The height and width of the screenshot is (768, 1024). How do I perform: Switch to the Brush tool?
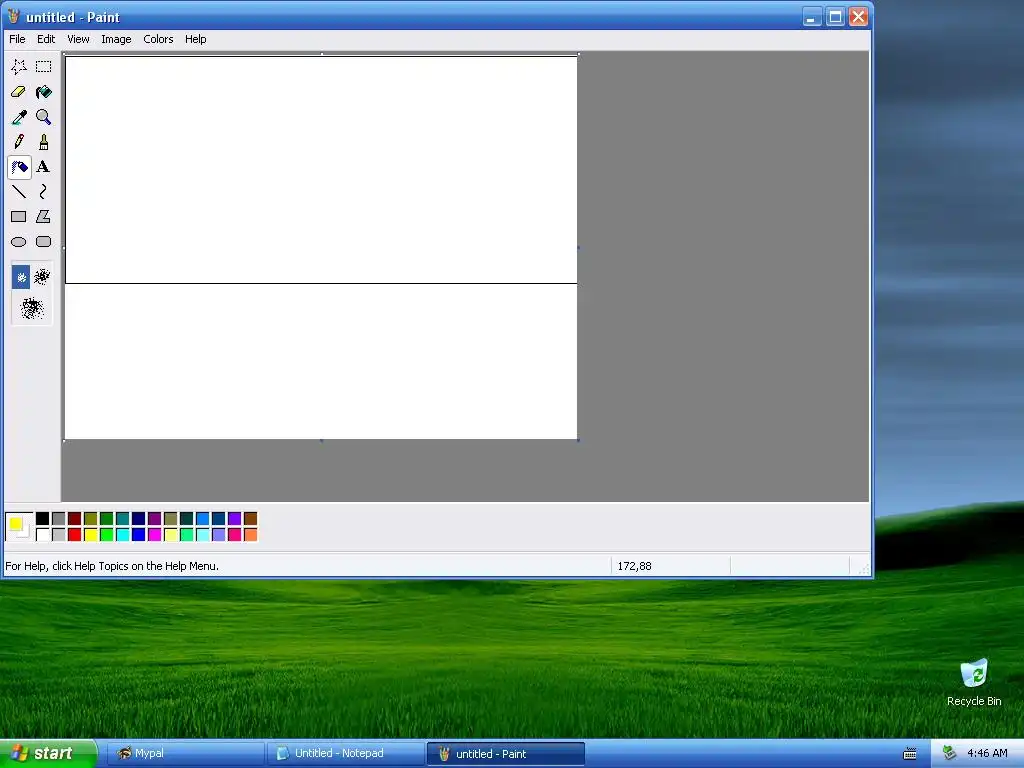(44, 142)
